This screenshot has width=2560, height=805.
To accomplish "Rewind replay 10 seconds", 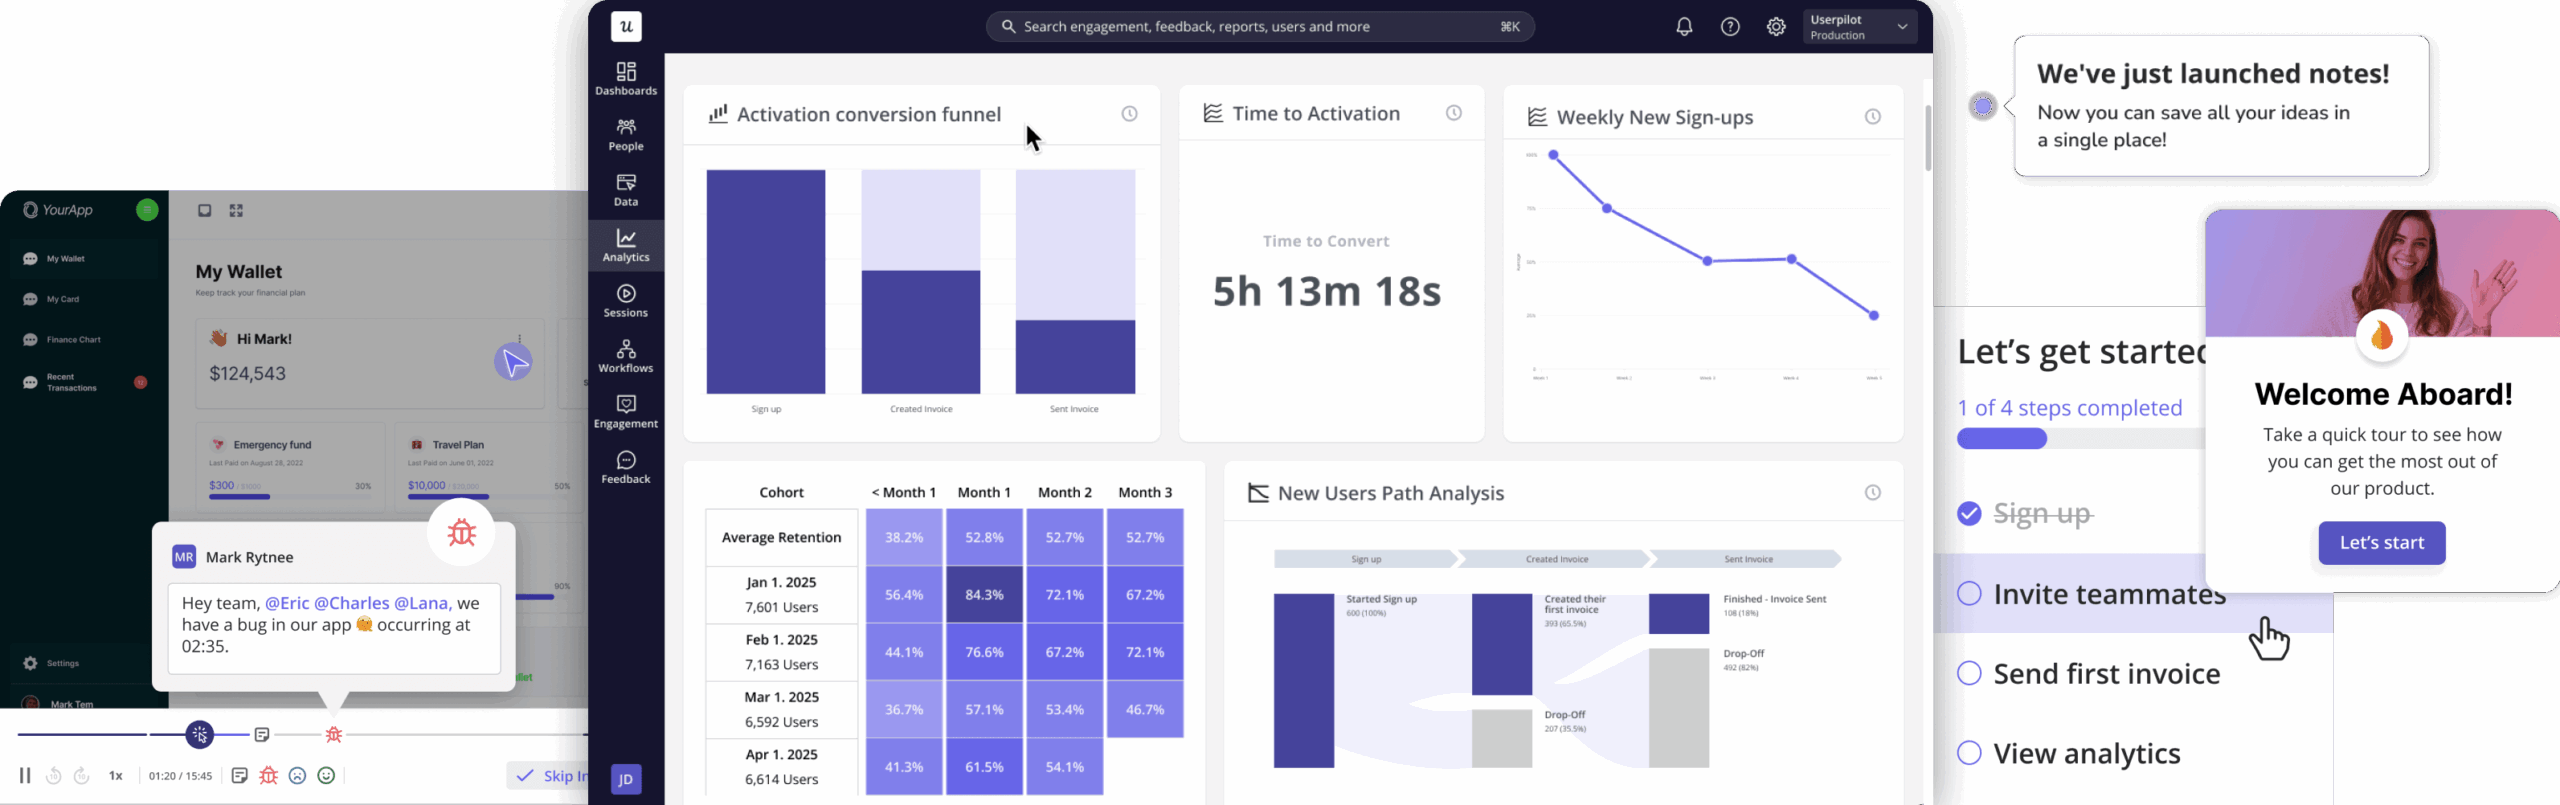I will coord(54,775).
